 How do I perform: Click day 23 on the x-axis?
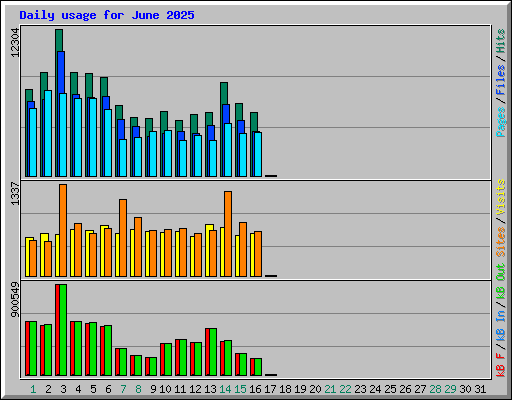click(360, 389)
